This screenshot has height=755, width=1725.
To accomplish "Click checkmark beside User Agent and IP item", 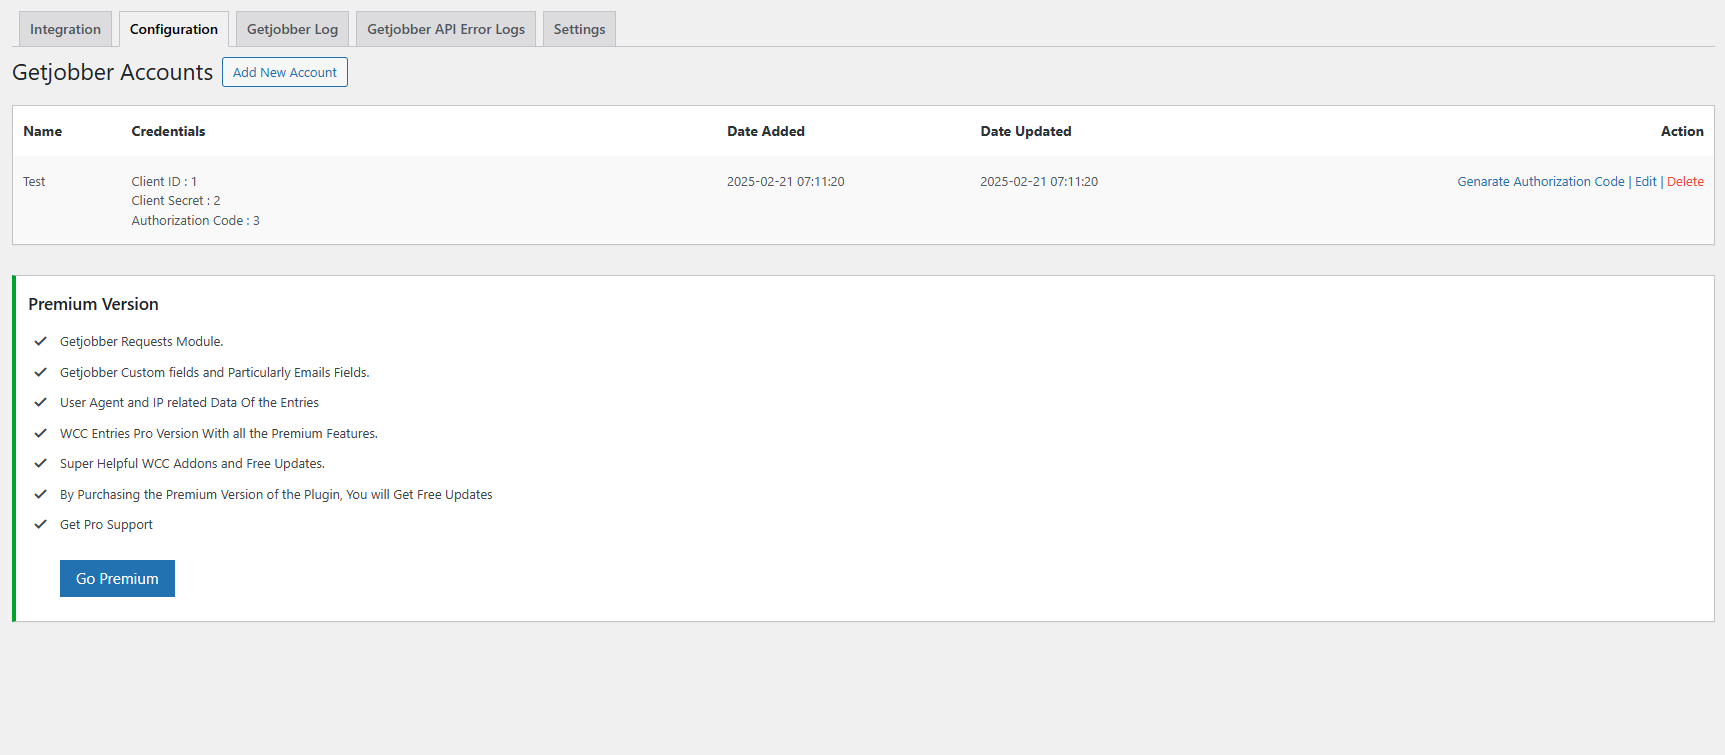I will click(41, 402).
